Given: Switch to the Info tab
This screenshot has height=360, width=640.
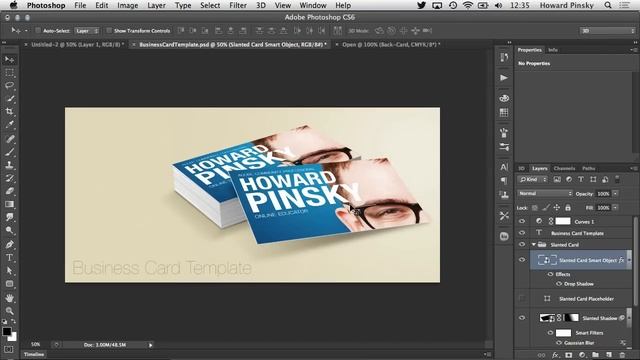Looking at the screenshot, I should coord(553,50).
